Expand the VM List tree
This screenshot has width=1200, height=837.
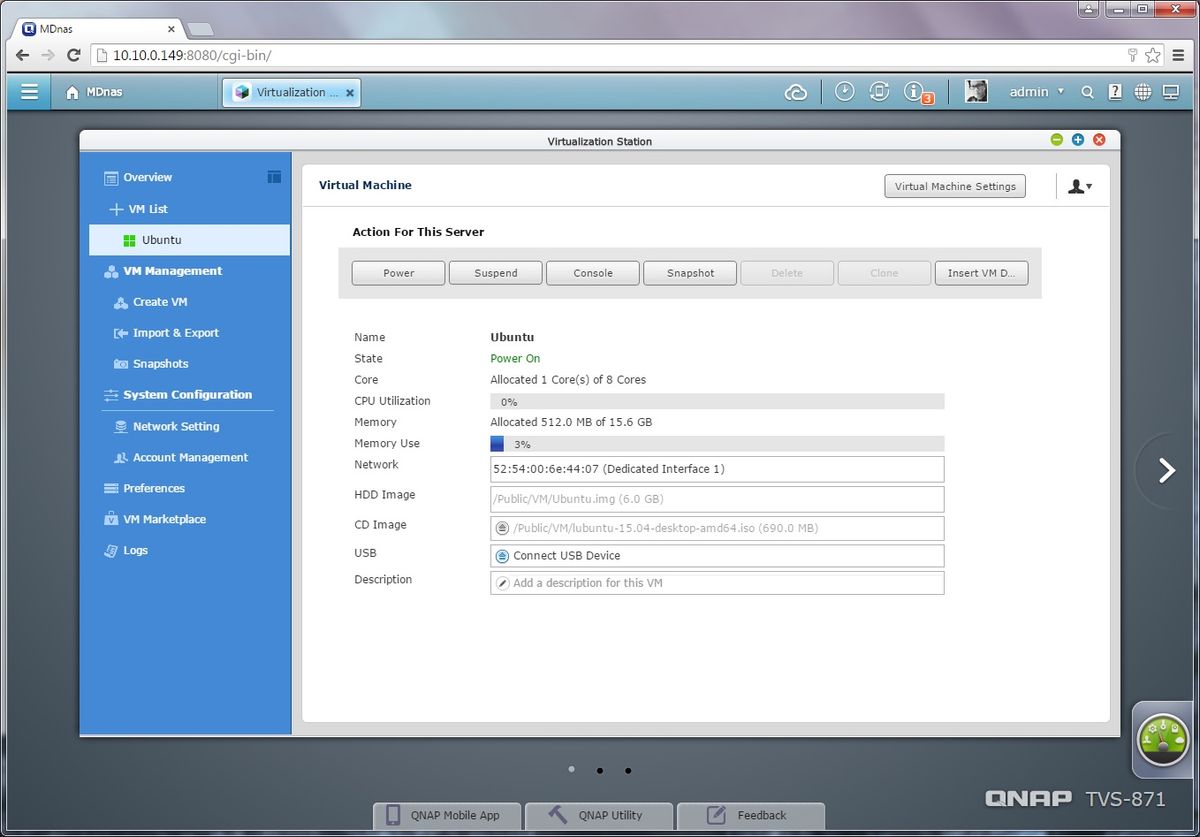(x=115, y=209)
